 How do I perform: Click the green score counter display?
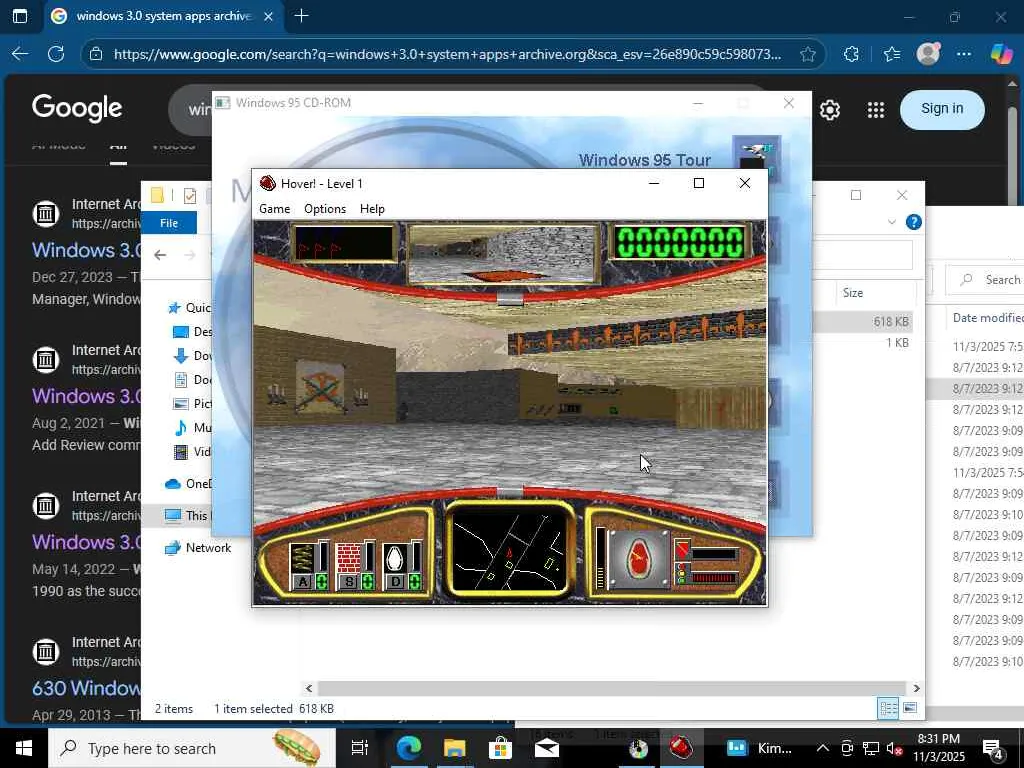(x=680, y=242)
